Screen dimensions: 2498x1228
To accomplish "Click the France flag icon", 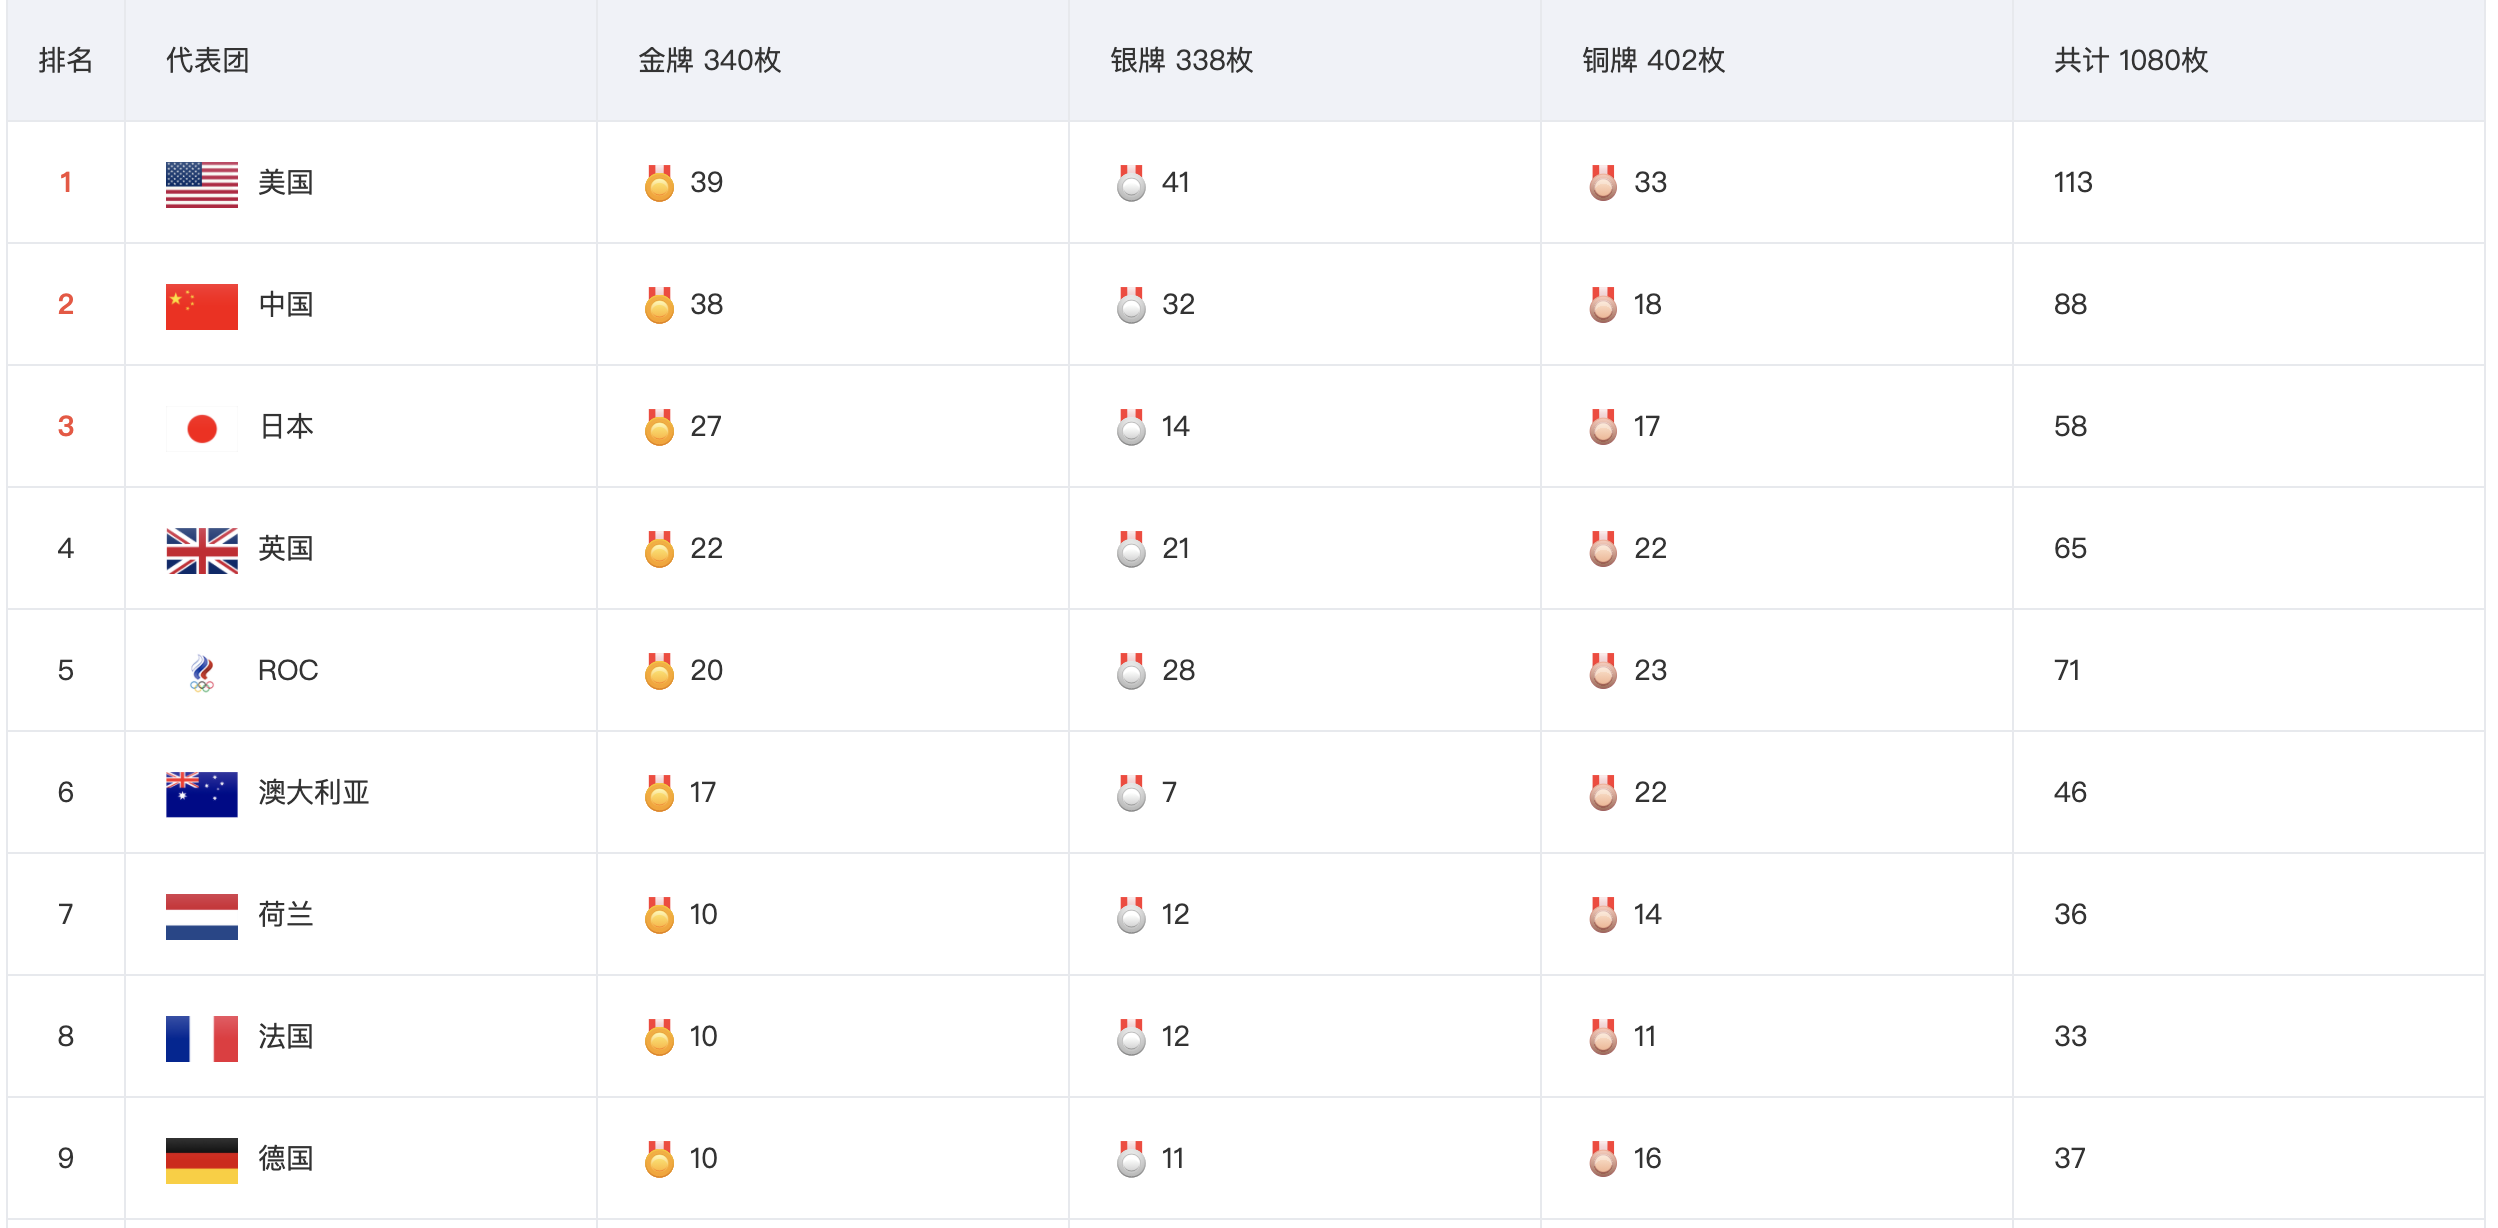I will point(201,1038).
